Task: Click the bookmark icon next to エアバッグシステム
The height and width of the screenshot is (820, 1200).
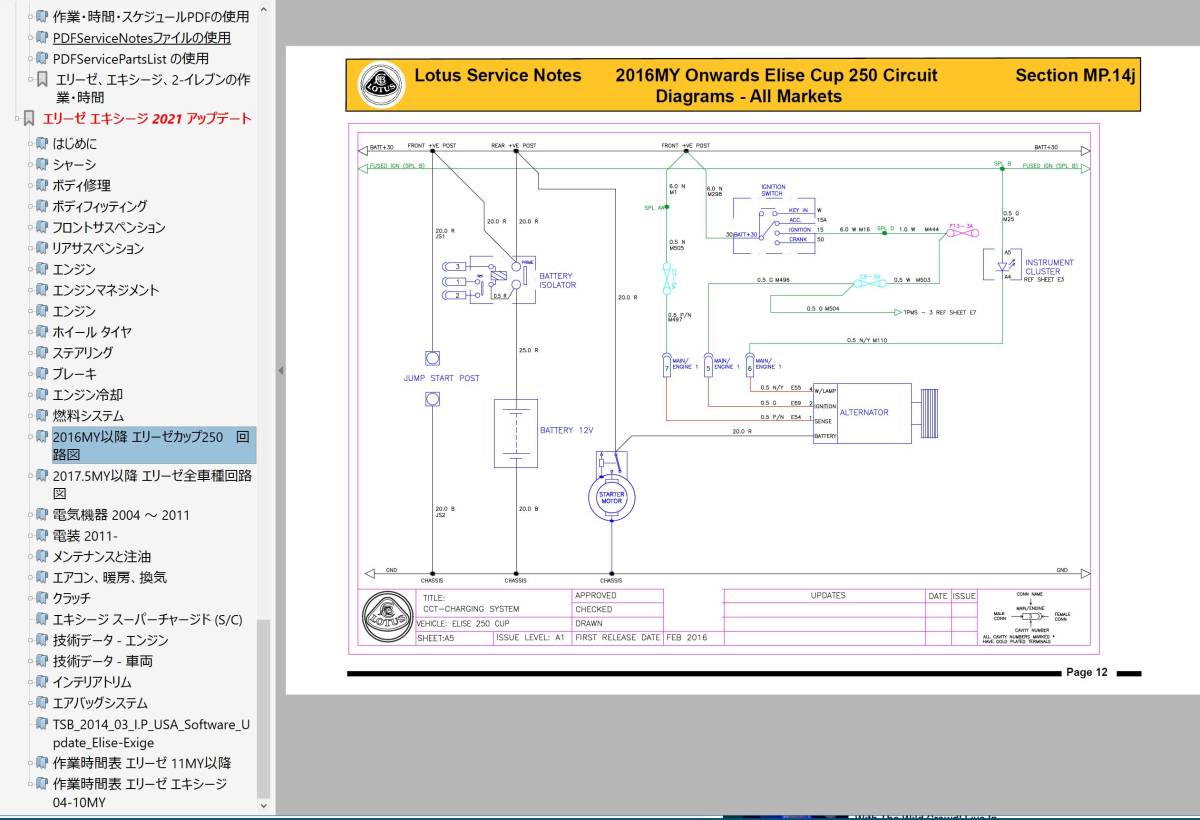Action: tap(42, 703)
